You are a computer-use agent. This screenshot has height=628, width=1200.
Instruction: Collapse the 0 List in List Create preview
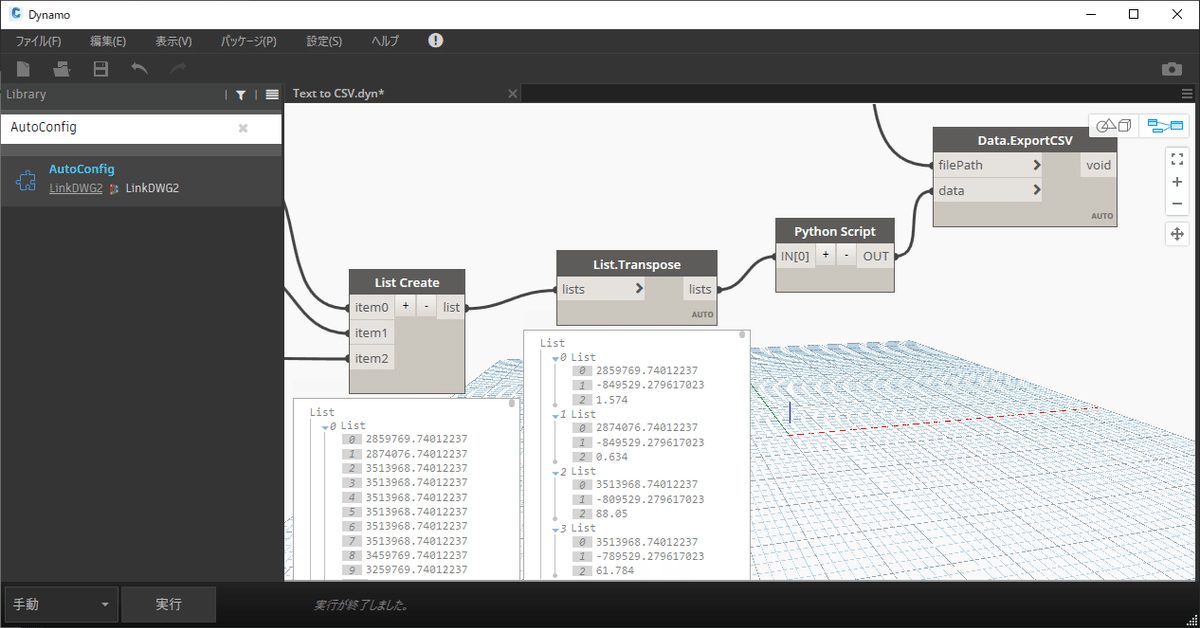pos(326,426)
